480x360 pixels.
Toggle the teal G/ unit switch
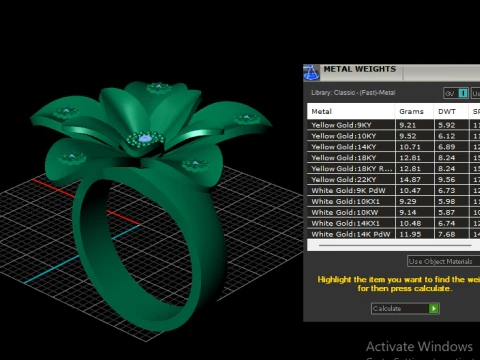pos(456,93)
